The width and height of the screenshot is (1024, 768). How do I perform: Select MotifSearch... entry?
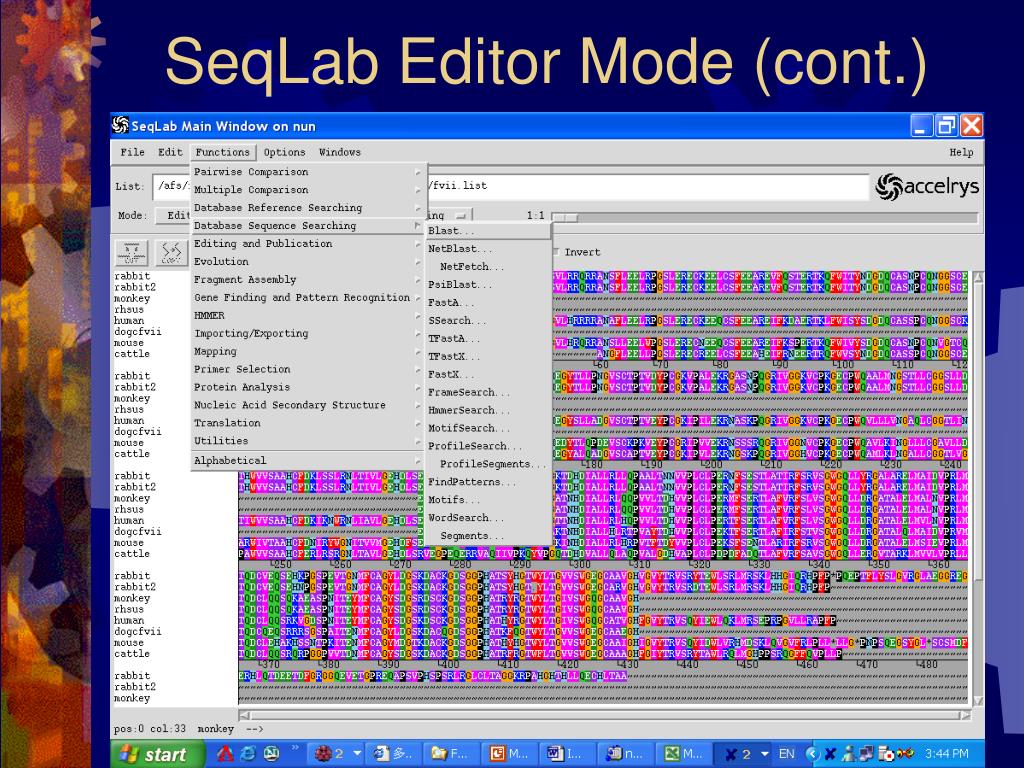coord(488,428)
